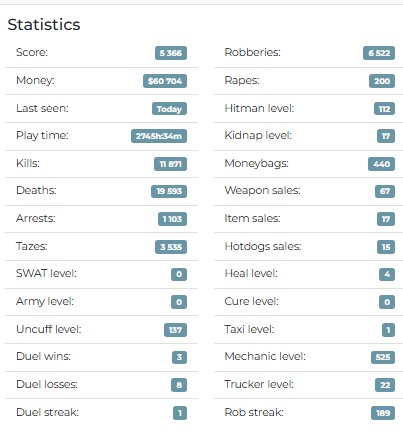Click the Last seen Today badge
The width and height of the screenshot is (403, 433).
point(169,109)
